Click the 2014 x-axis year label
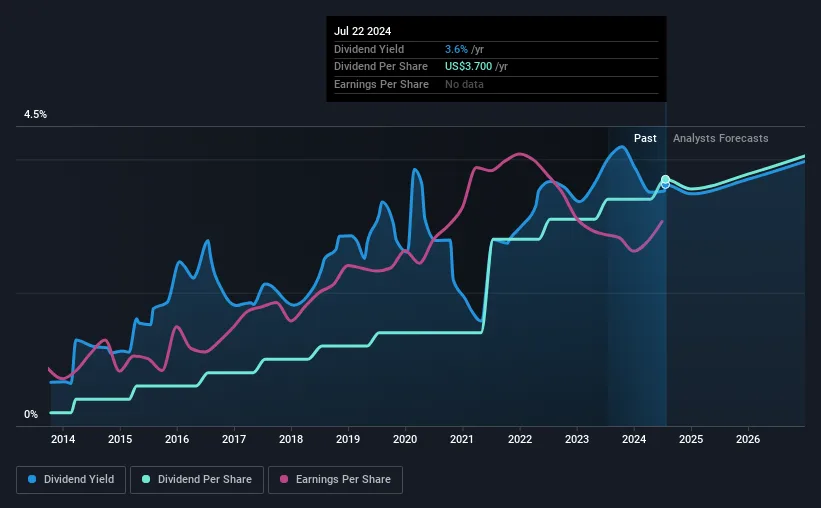Image resolution: width=821 pixels, height=508 pixels. 63,439
